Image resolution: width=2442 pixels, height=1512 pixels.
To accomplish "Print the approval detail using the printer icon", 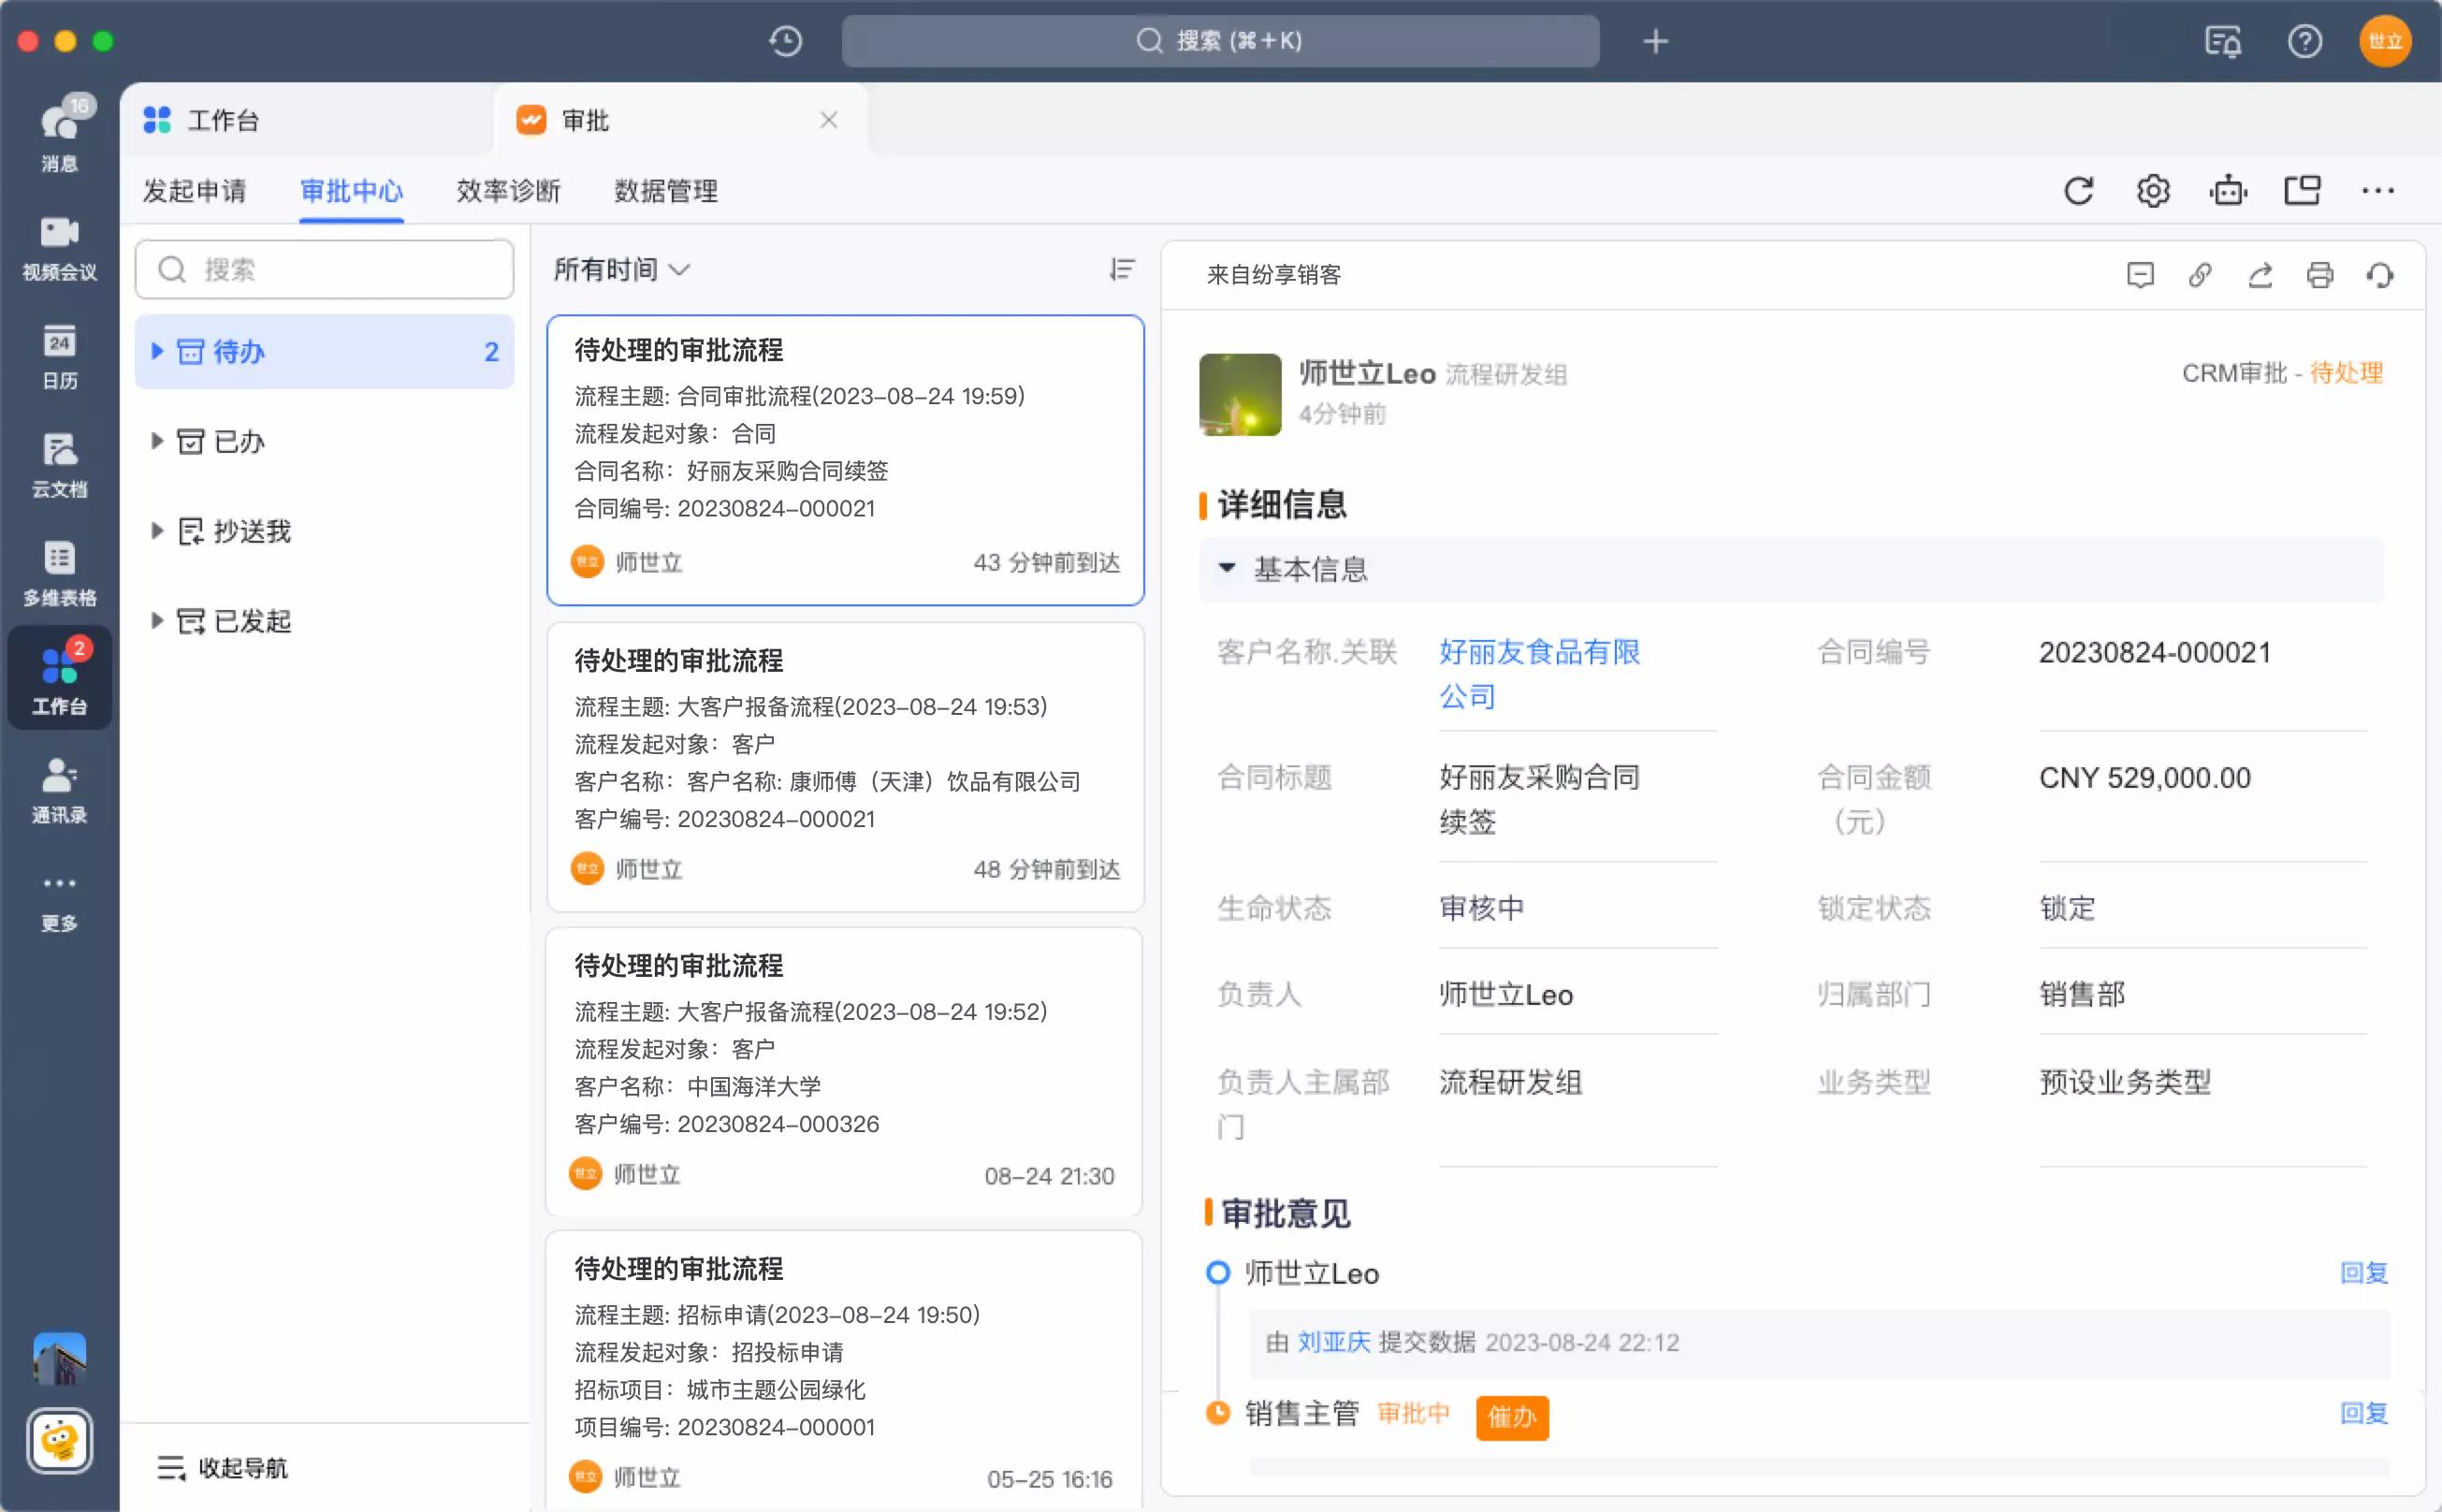I will [x=2320, y=274].
